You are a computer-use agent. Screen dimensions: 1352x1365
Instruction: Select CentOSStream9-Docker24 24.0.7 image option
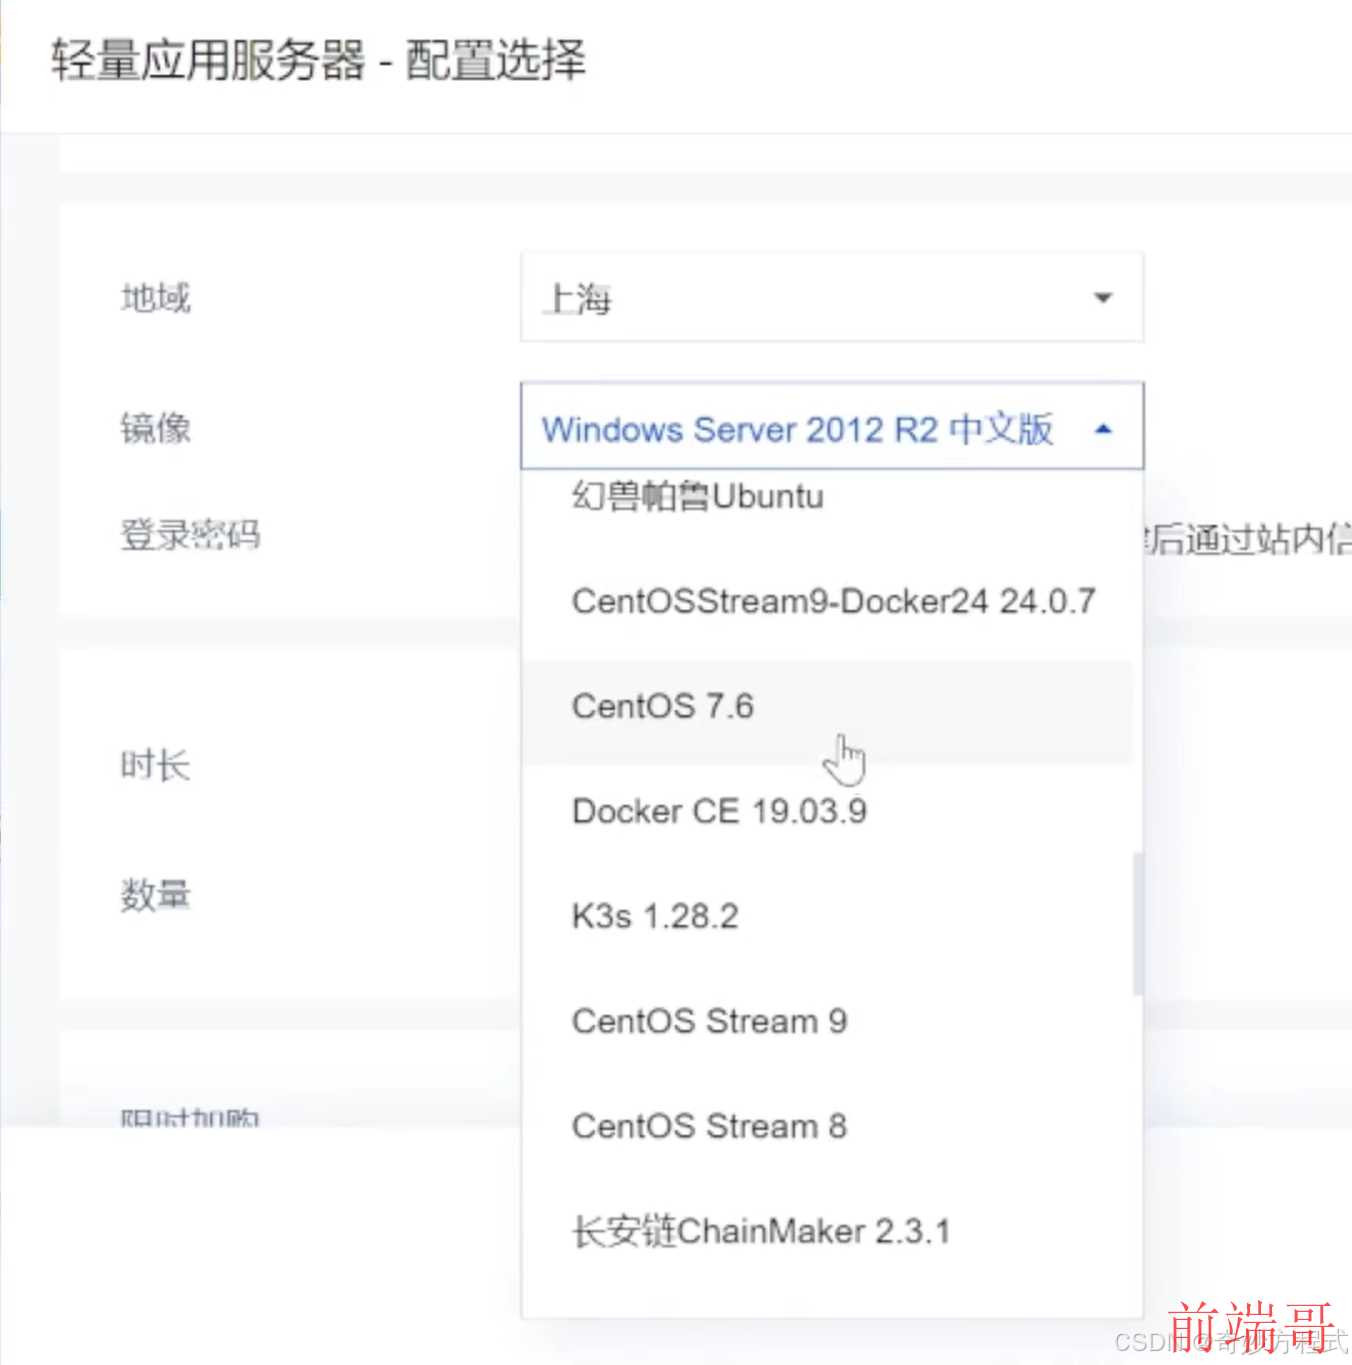click(x=827, y=601)
